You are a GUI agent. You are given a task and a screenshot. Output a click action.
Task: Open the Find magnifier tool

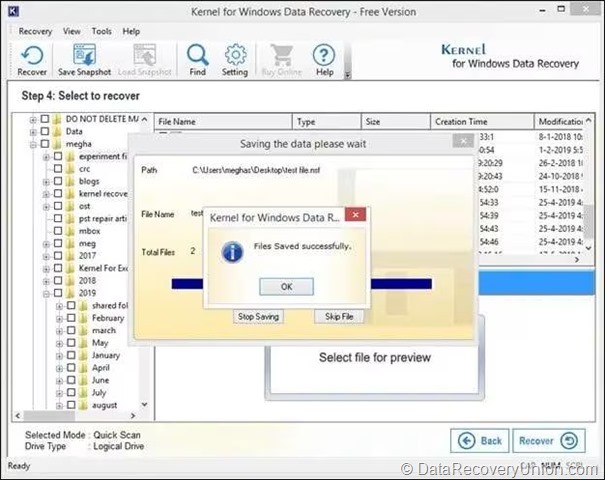(198, 60)
